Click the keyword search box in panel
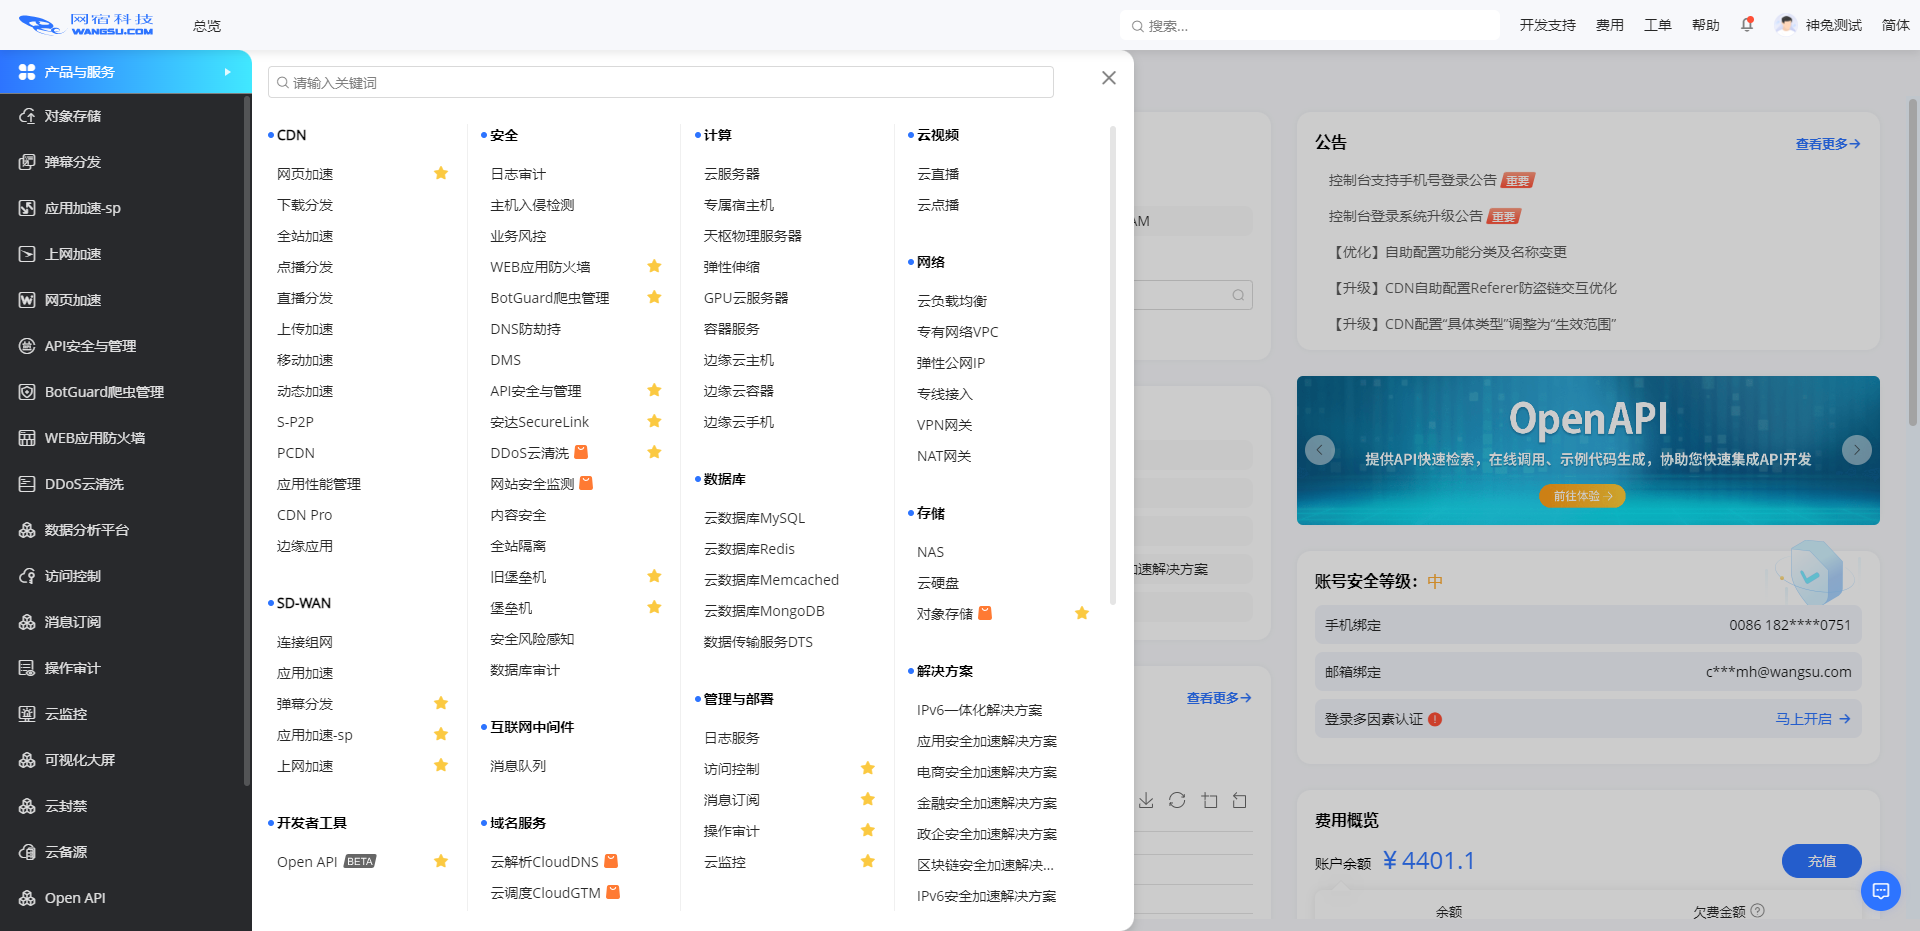1920x931 pixels. click(660, 82)
